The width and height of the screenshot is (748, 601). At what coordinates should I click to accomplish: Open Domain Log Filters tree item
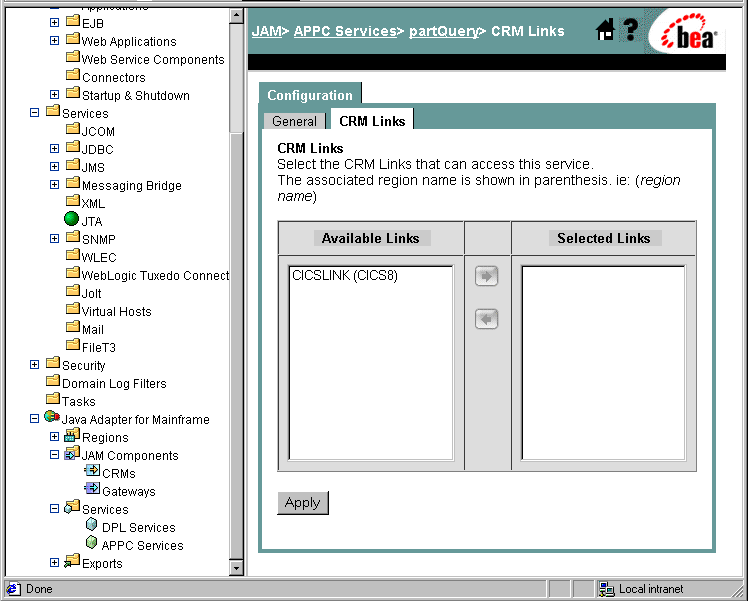pyautogui.click(x=114, y=383)
